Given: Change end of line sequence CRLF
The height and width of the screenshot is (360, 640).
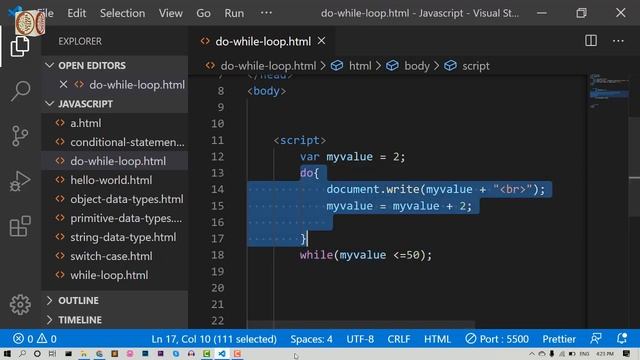Looking at the screenshot, I should (x=399, y=339).
